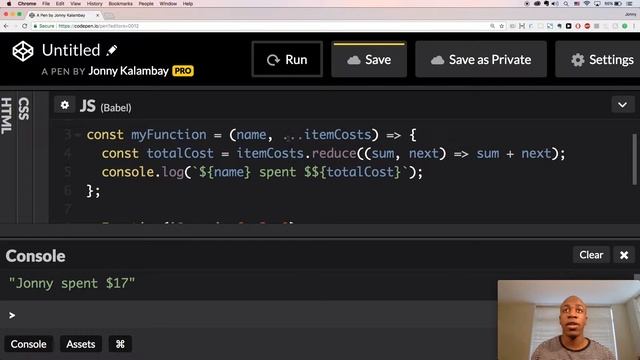Close the Console panel with X
This screenshot has width=640, height=360.
click(624, 255)
